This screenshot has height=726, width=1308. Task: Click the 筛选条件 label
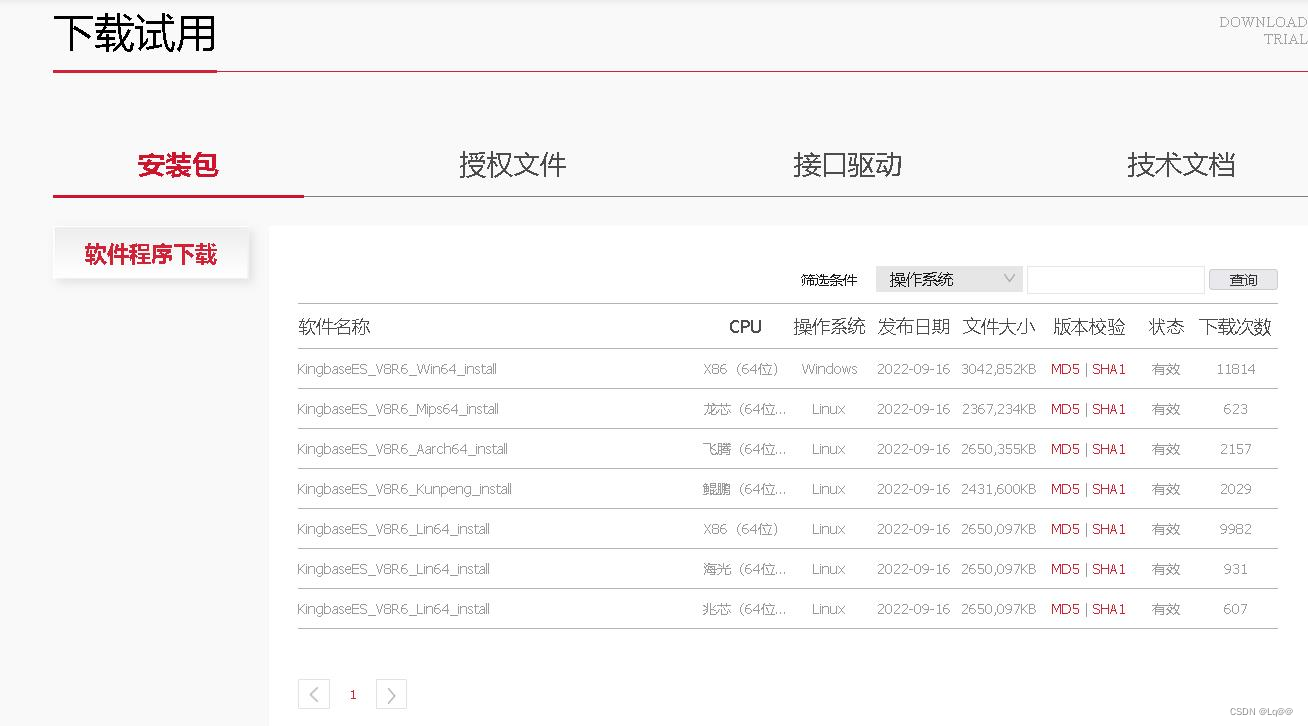(x=829, y=280)
